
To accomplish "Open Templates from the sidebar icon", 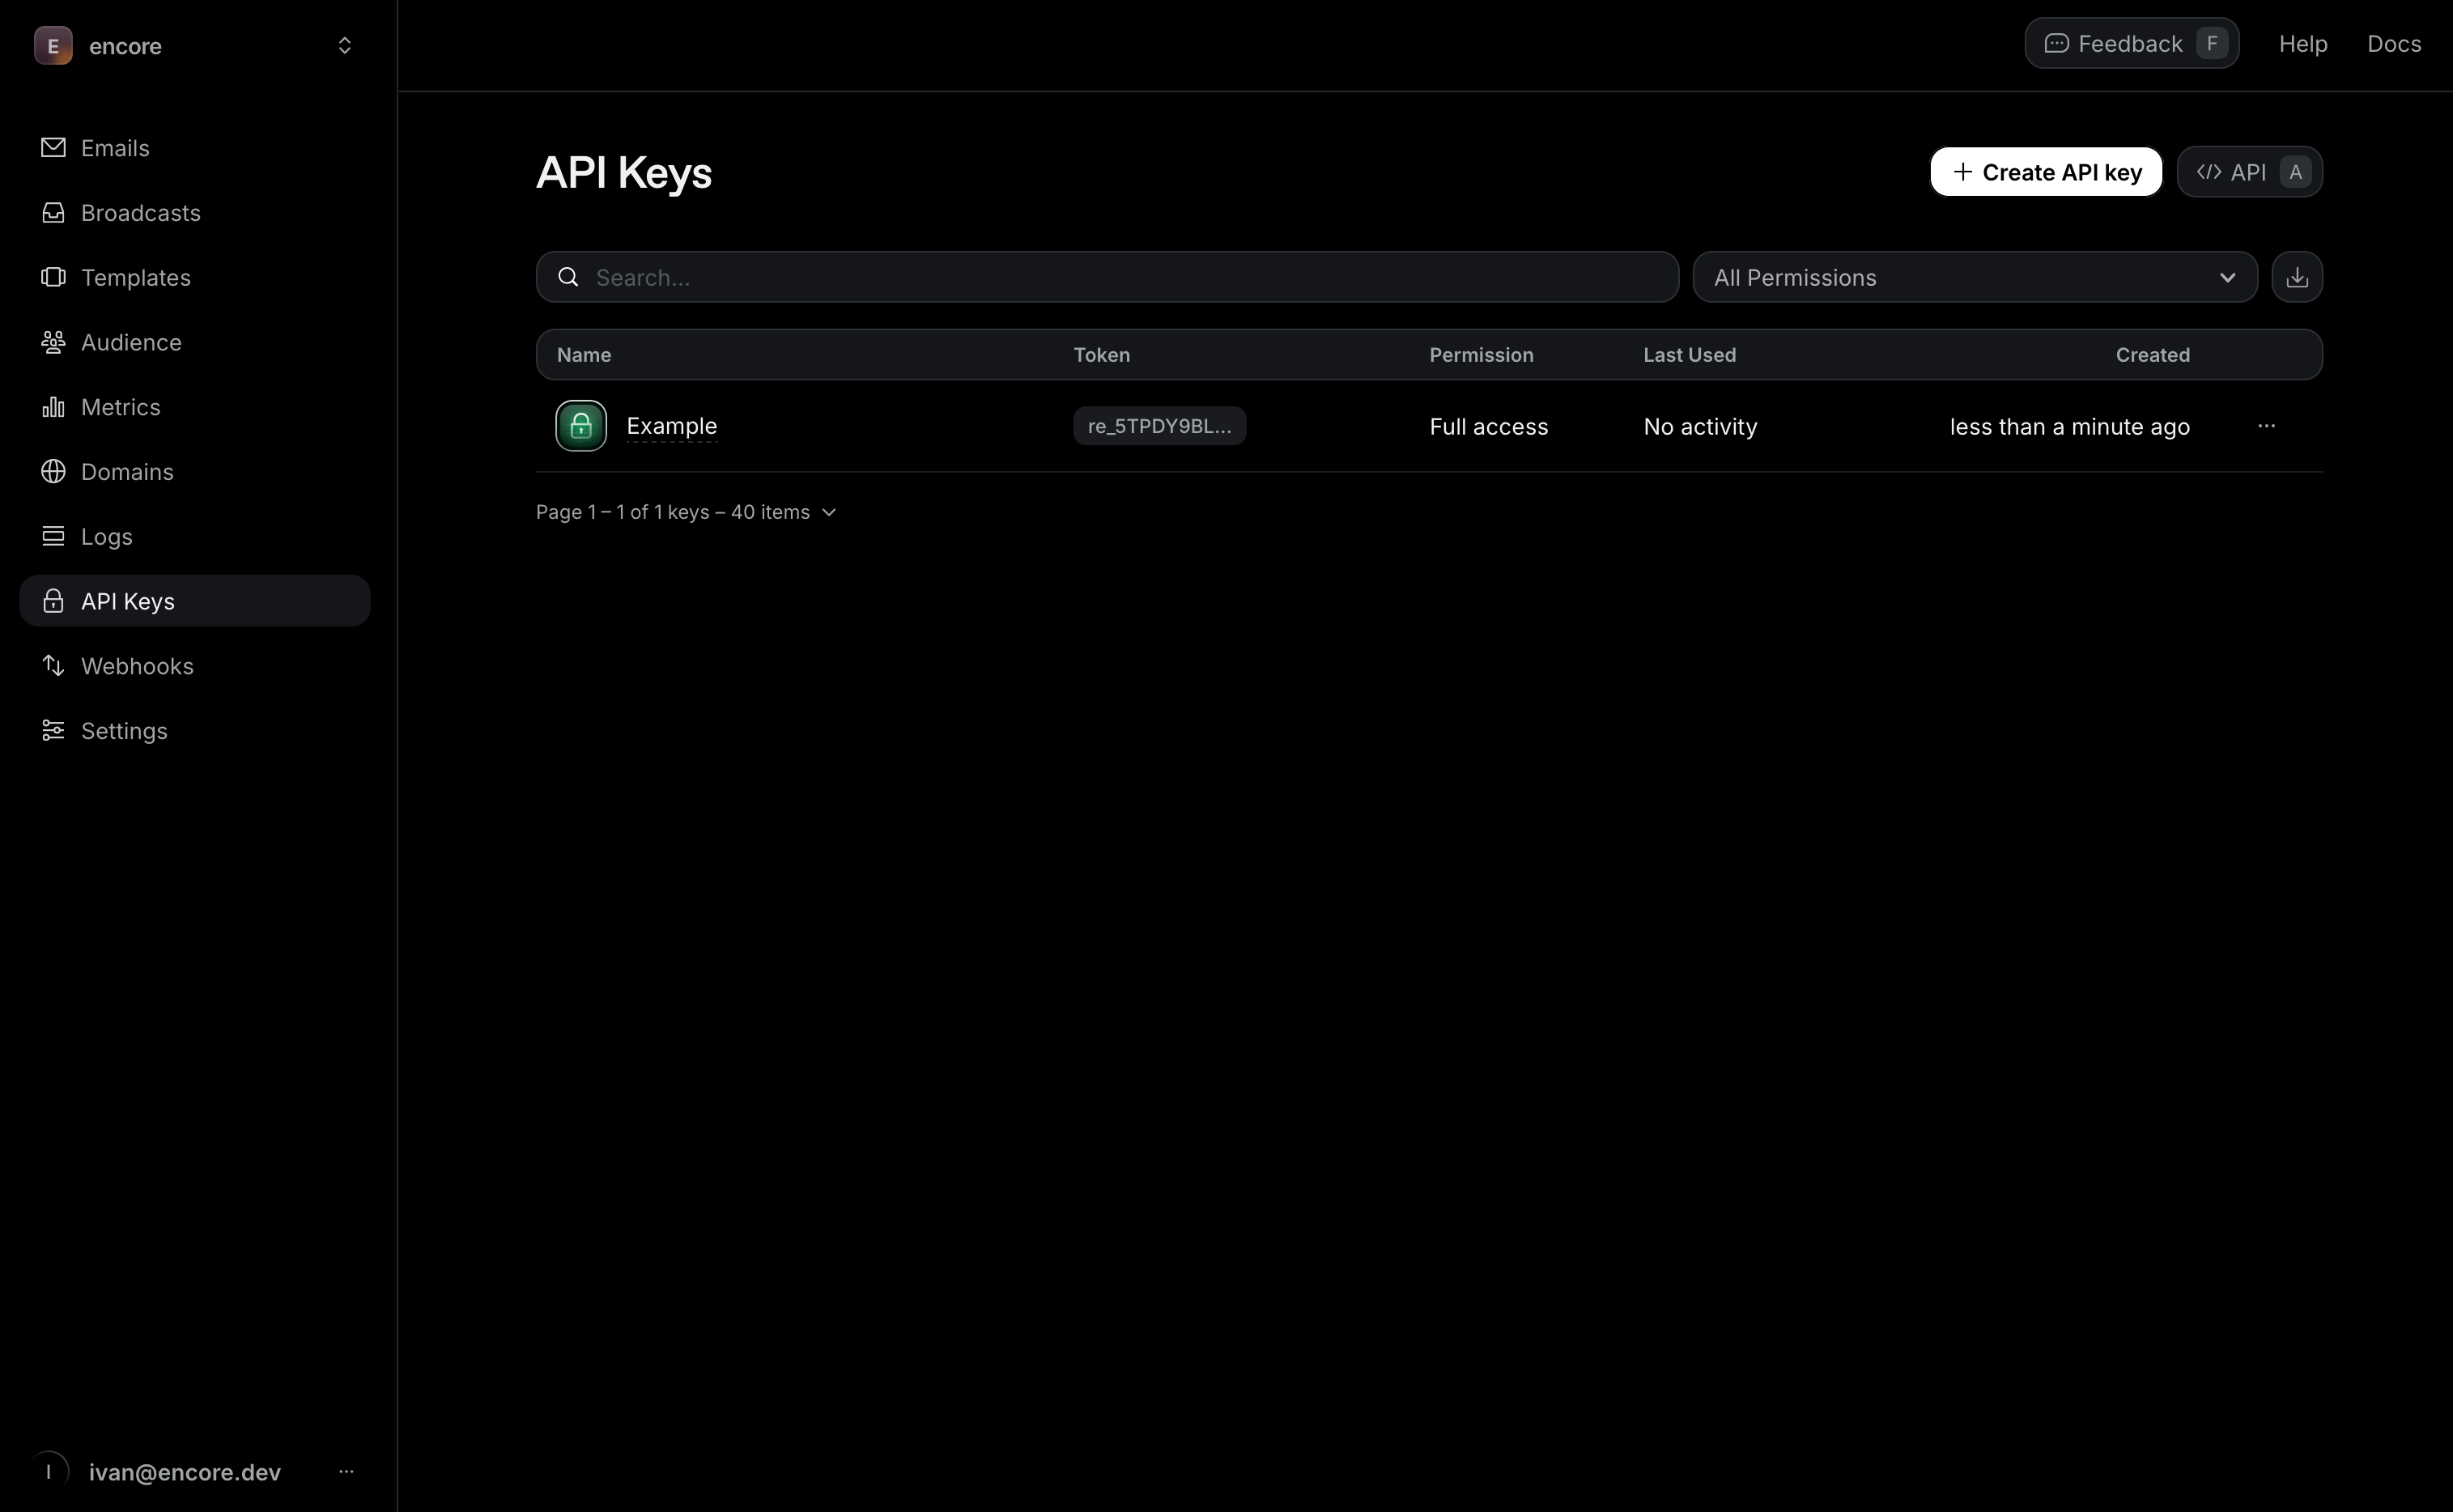I will (x=53, y=277).
